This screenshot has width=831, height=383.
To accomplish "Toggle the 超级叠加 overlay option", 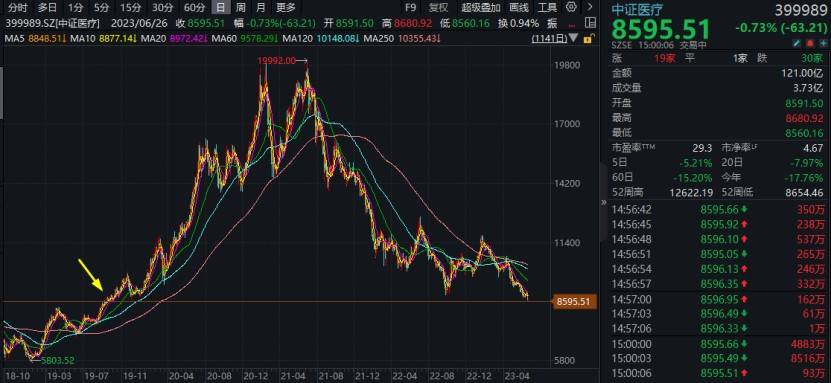I will coord(481,7).
